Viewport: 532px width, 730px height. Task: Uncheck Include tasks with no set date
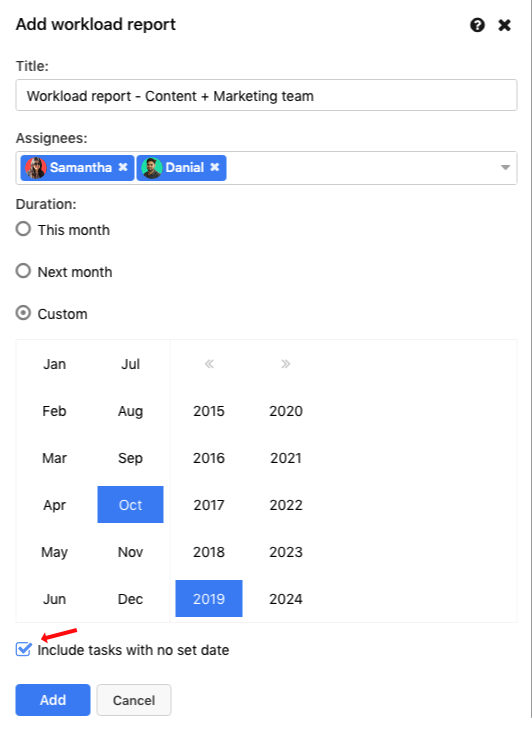(x=23, y=649)
